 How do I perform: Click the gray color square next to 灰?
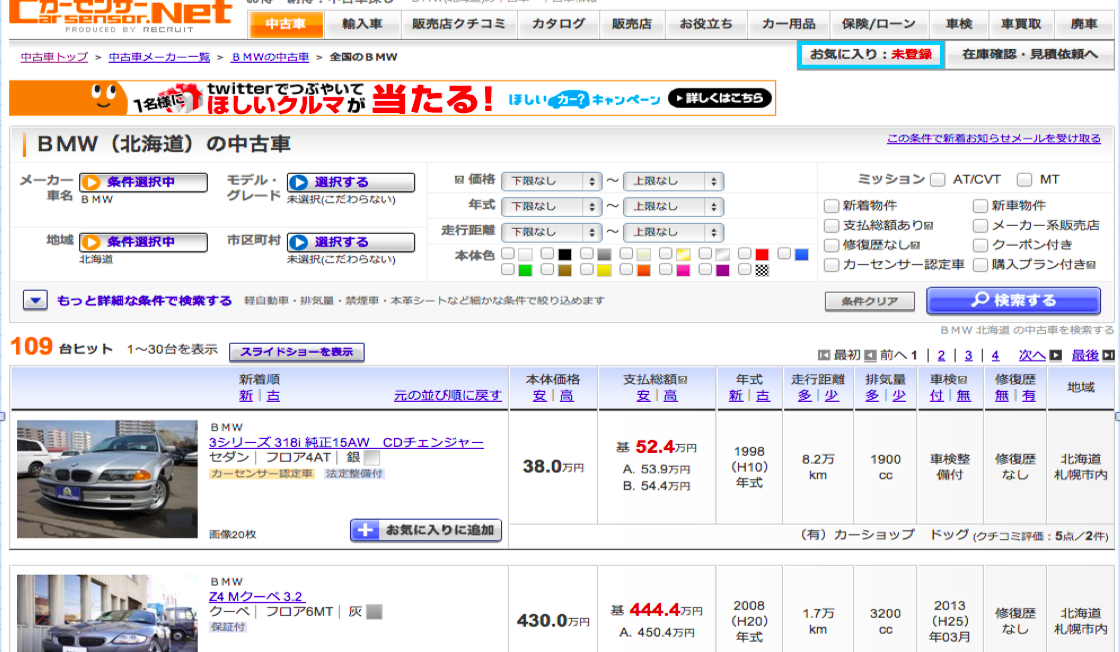(x=374, y=611)
